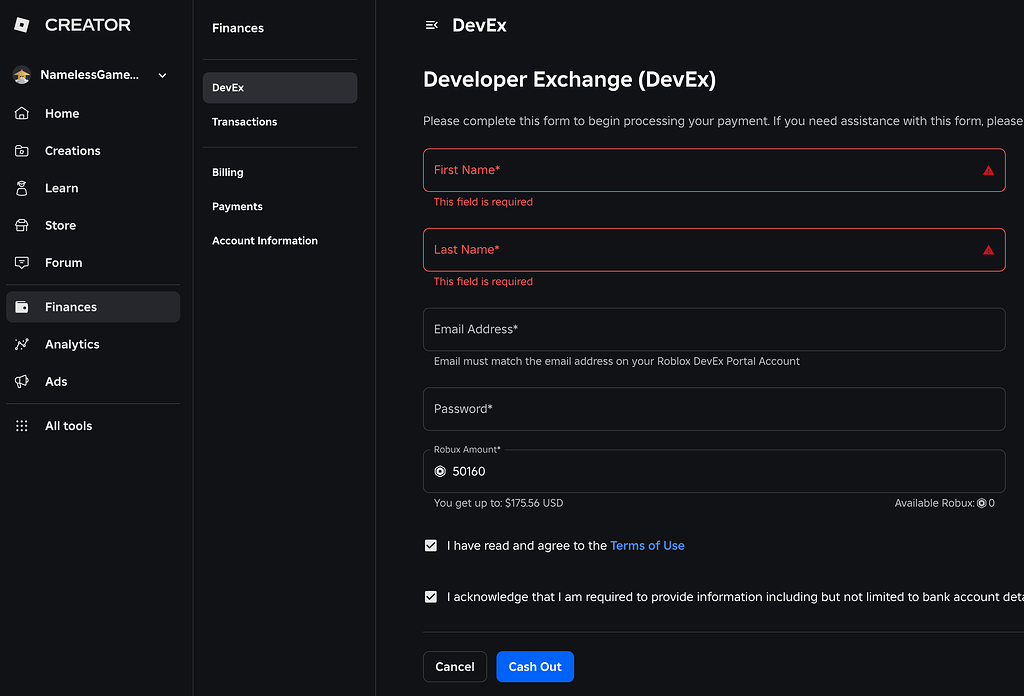Open the Billing page

227,171
